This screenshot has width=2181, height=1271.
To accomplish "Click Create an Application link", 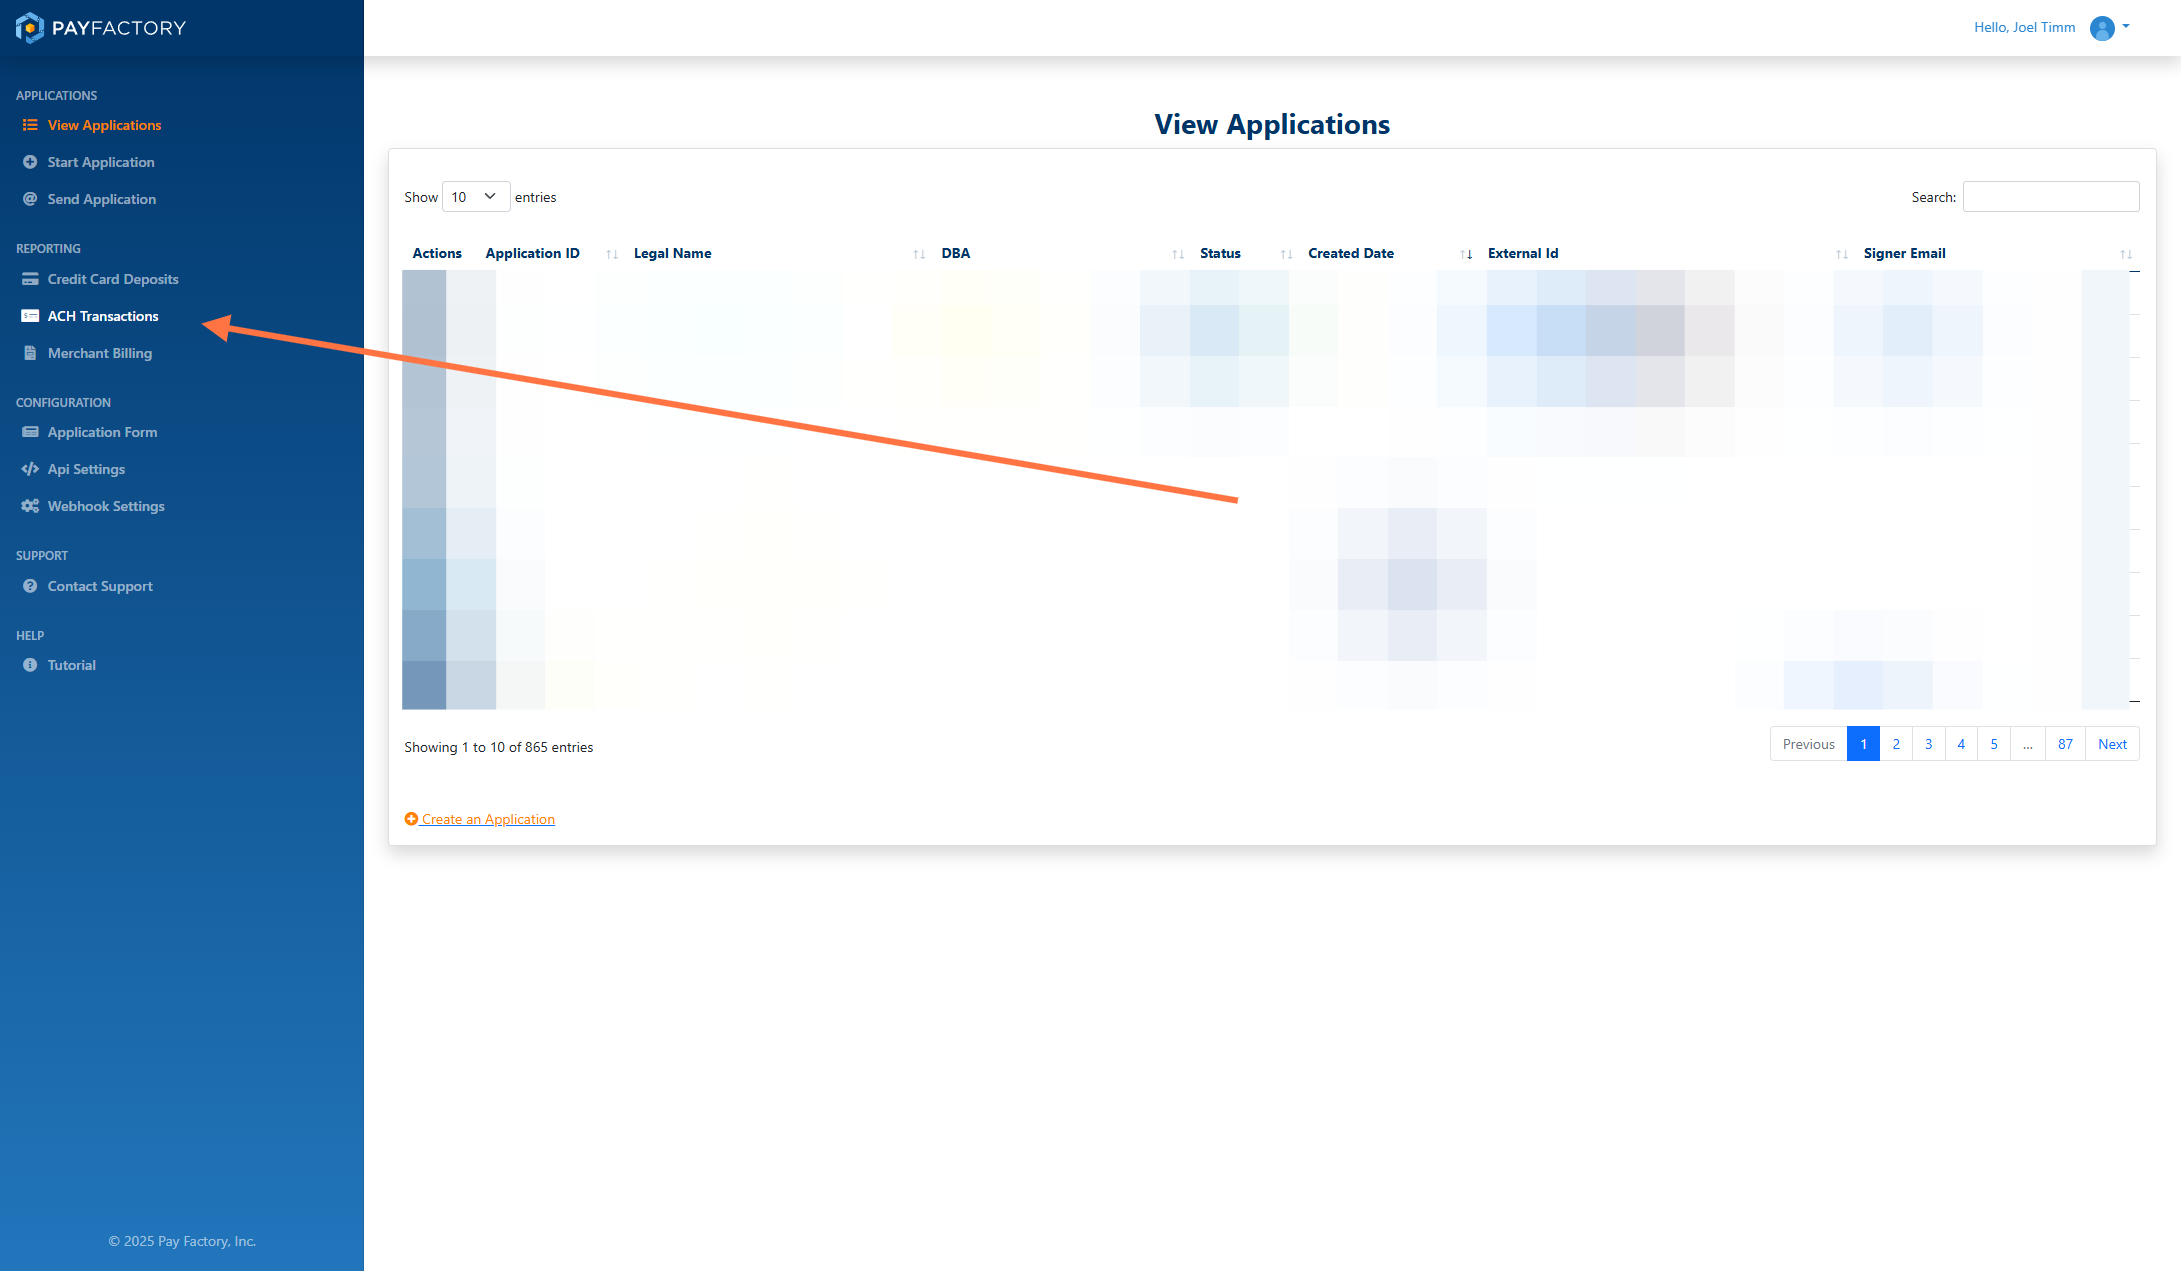I will click(488, 819).
